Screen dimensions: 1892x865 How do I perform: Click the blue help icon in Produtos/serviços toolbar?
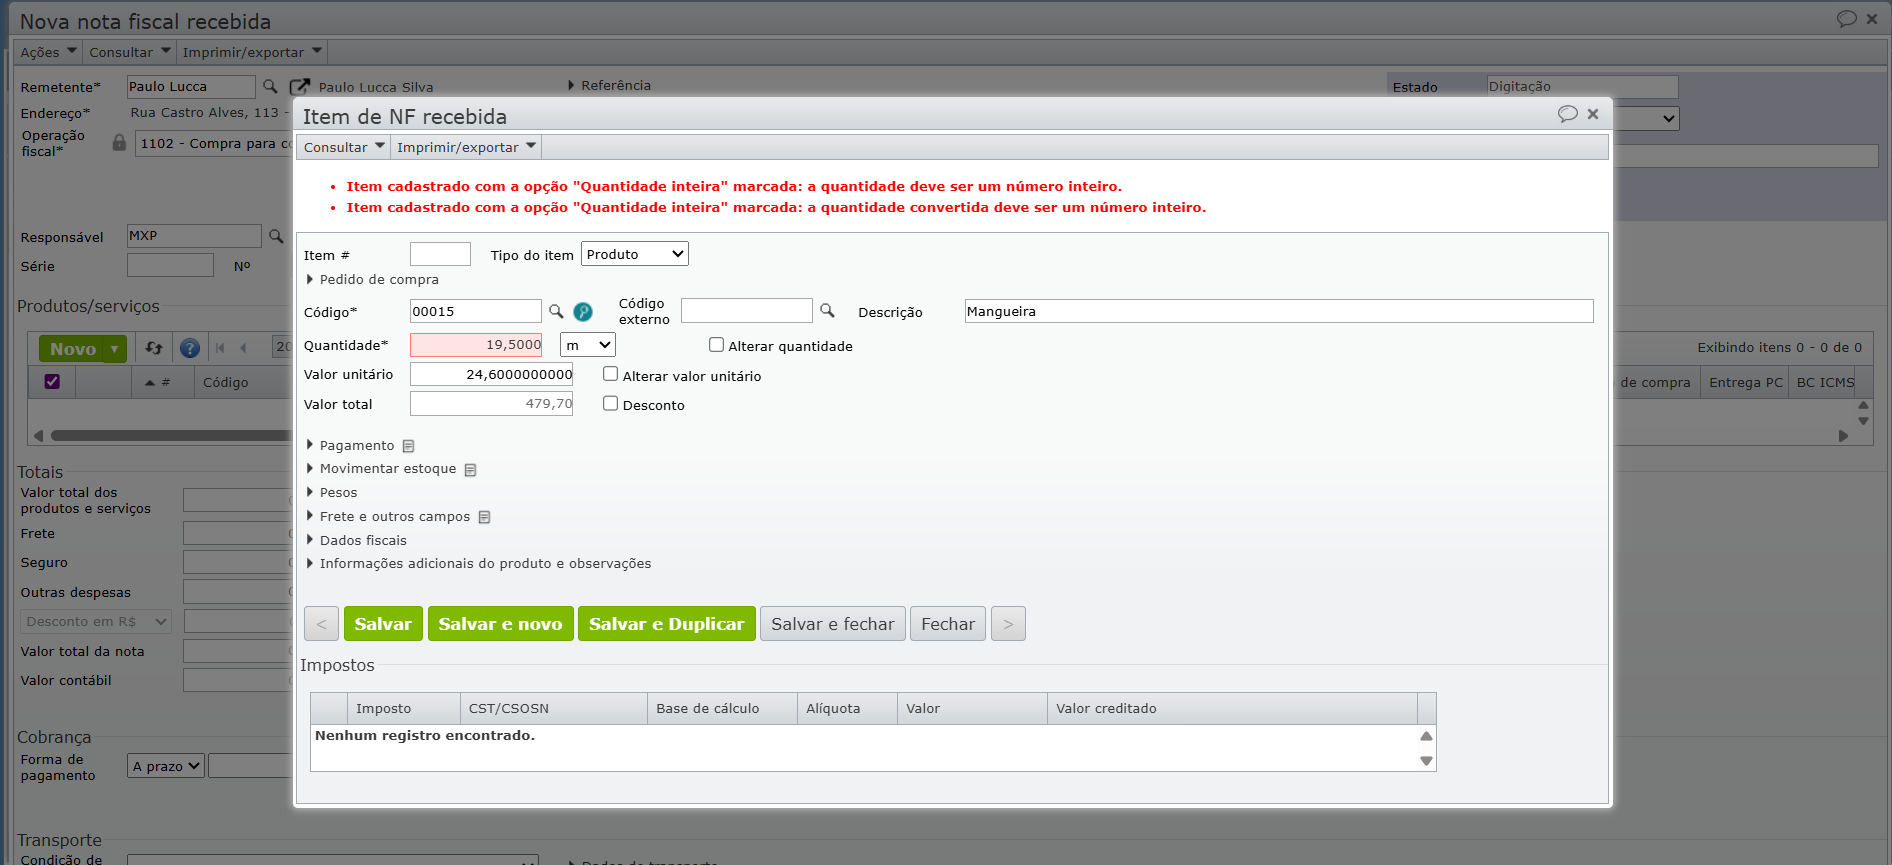(x=190, y=348)
